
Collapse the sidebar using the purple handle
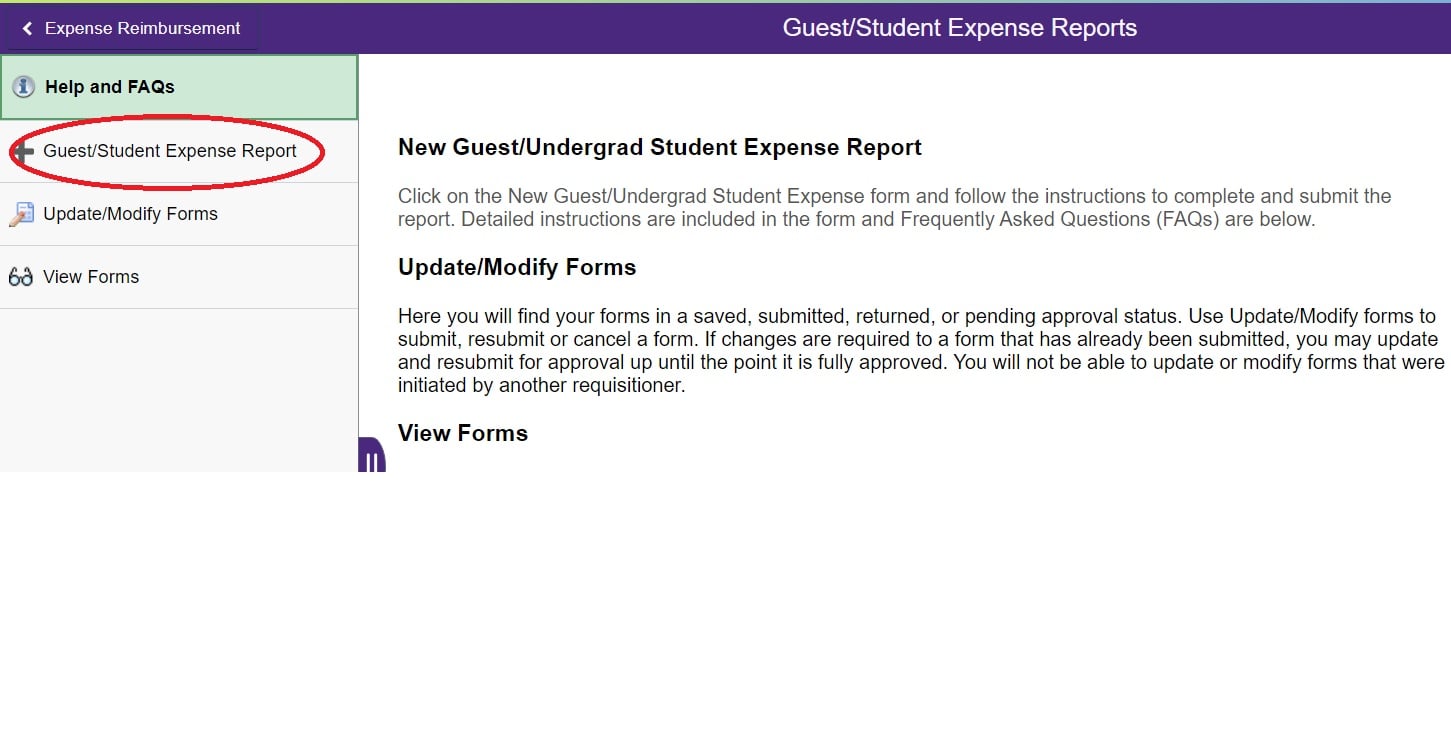tap(371, 458)
